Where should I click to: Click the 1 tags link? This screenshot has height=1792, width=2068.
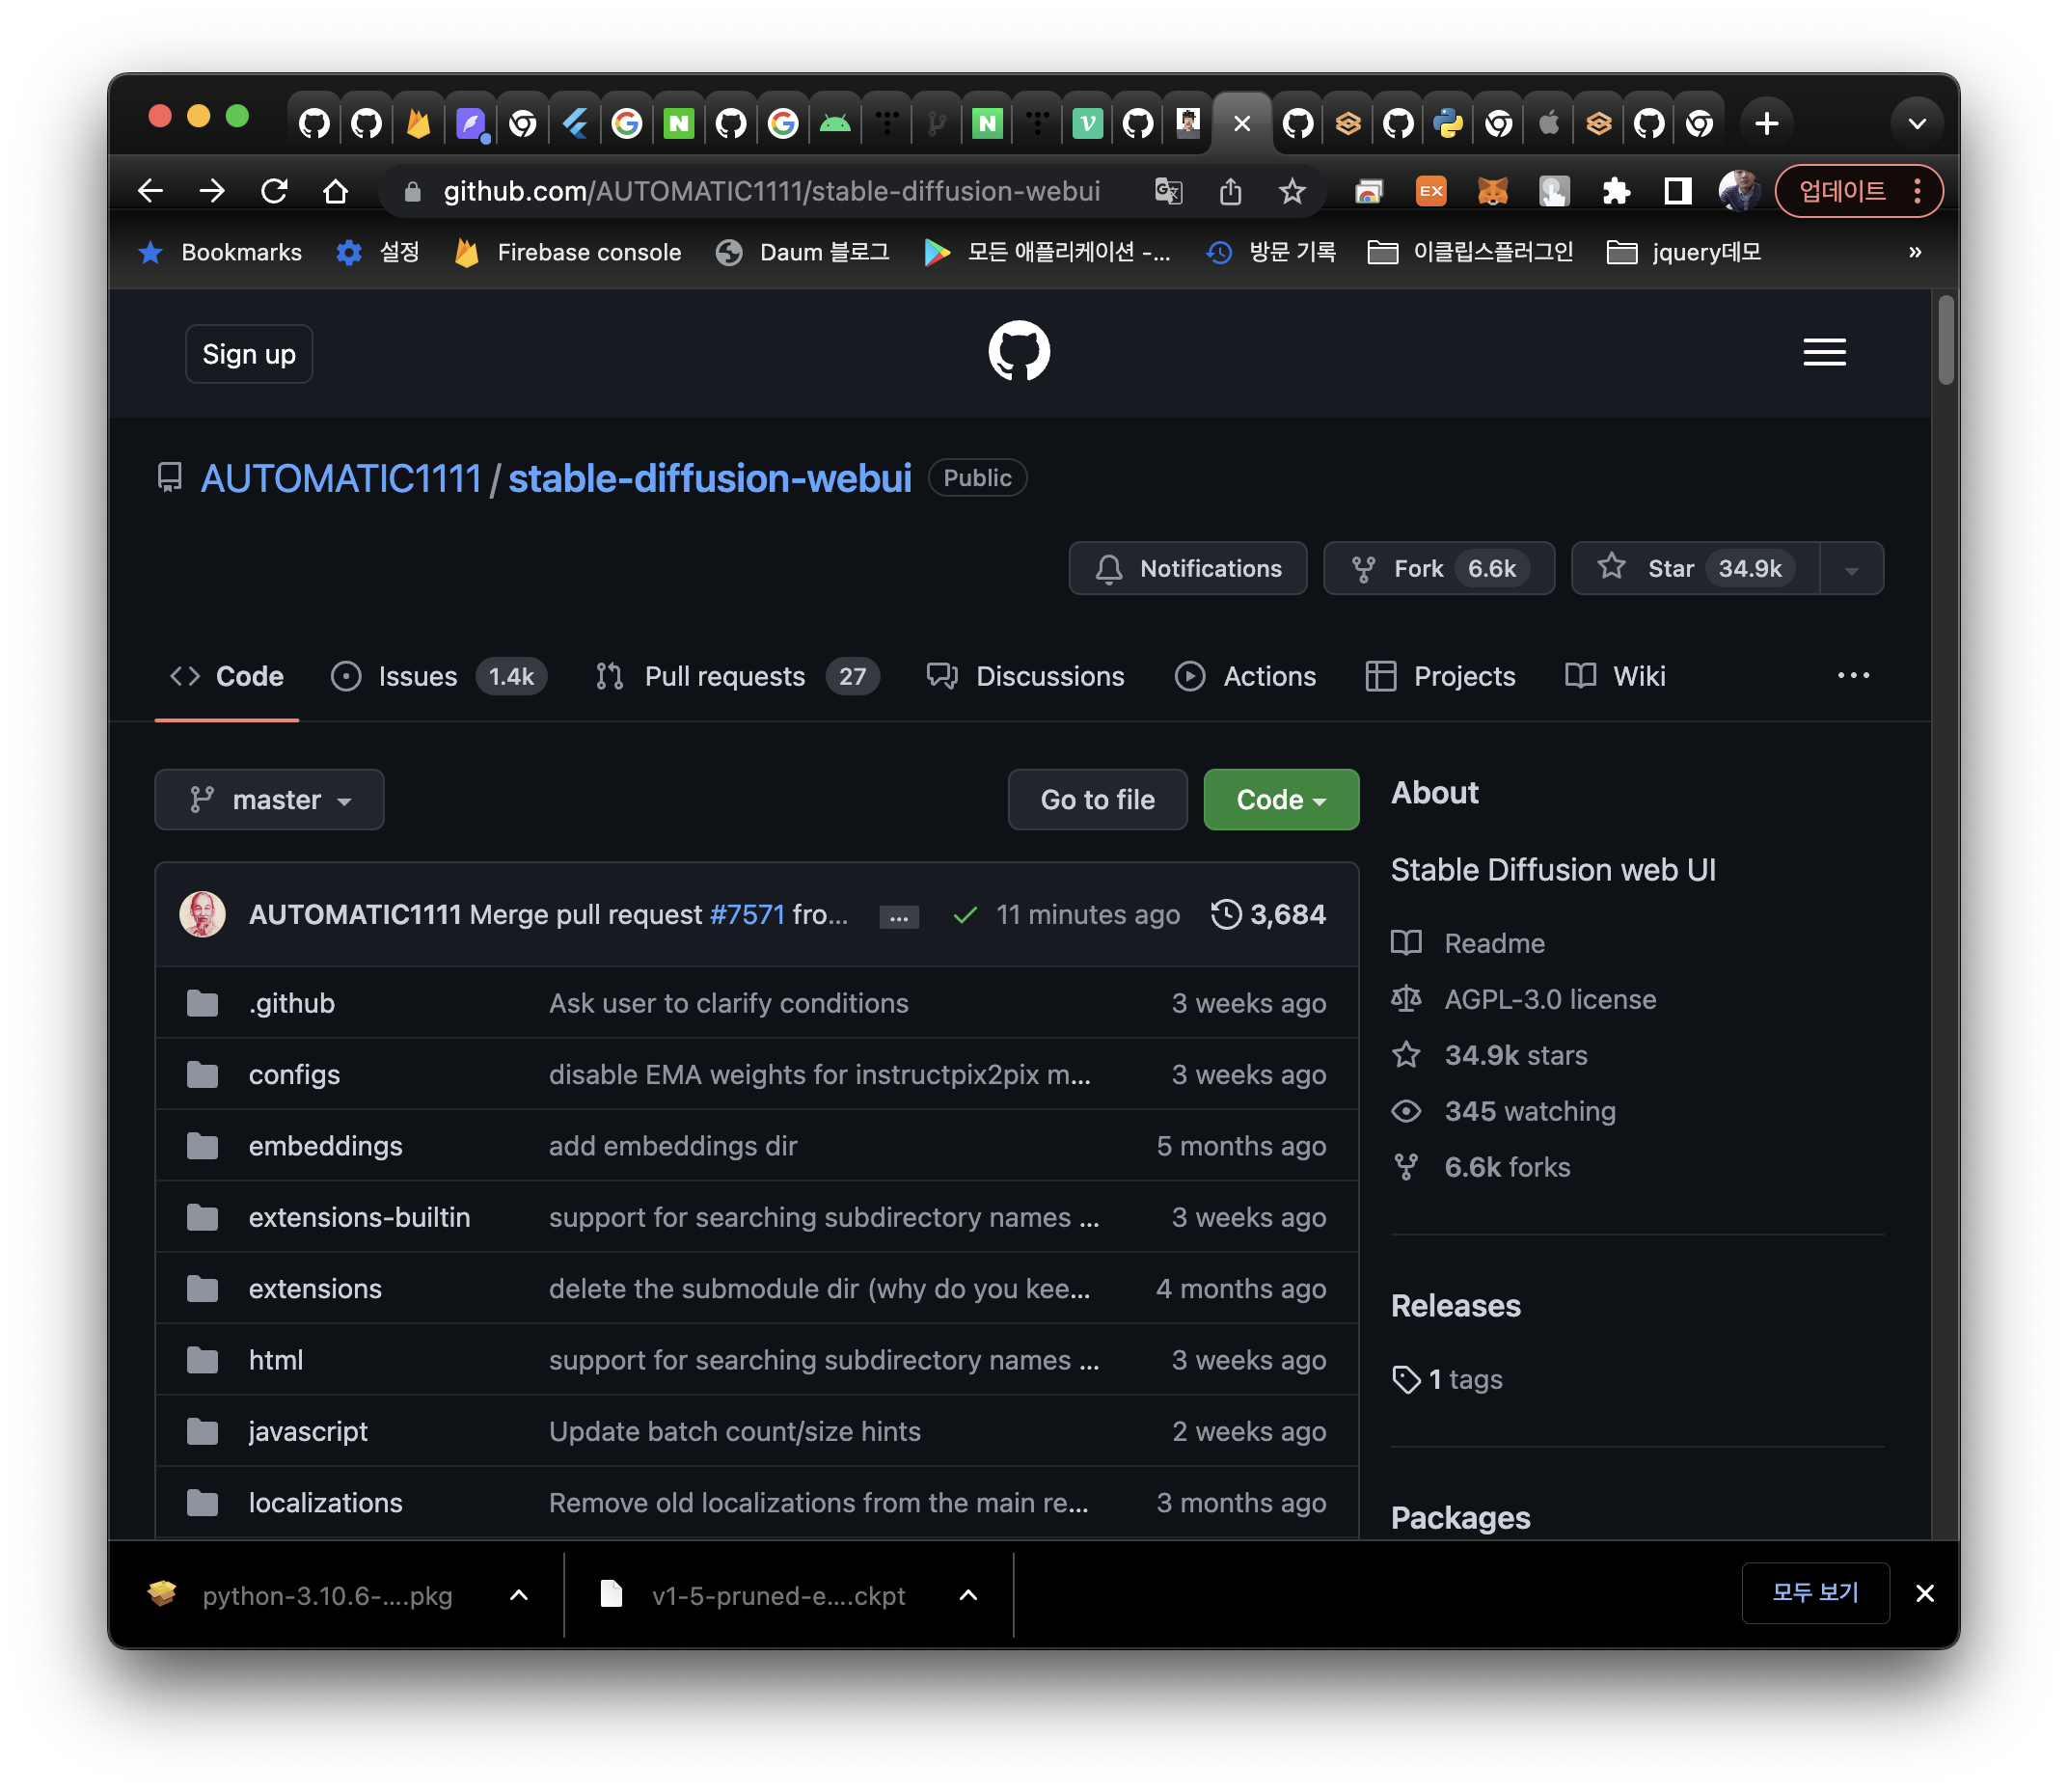pyautogui.click(x=1448, y=1379)
